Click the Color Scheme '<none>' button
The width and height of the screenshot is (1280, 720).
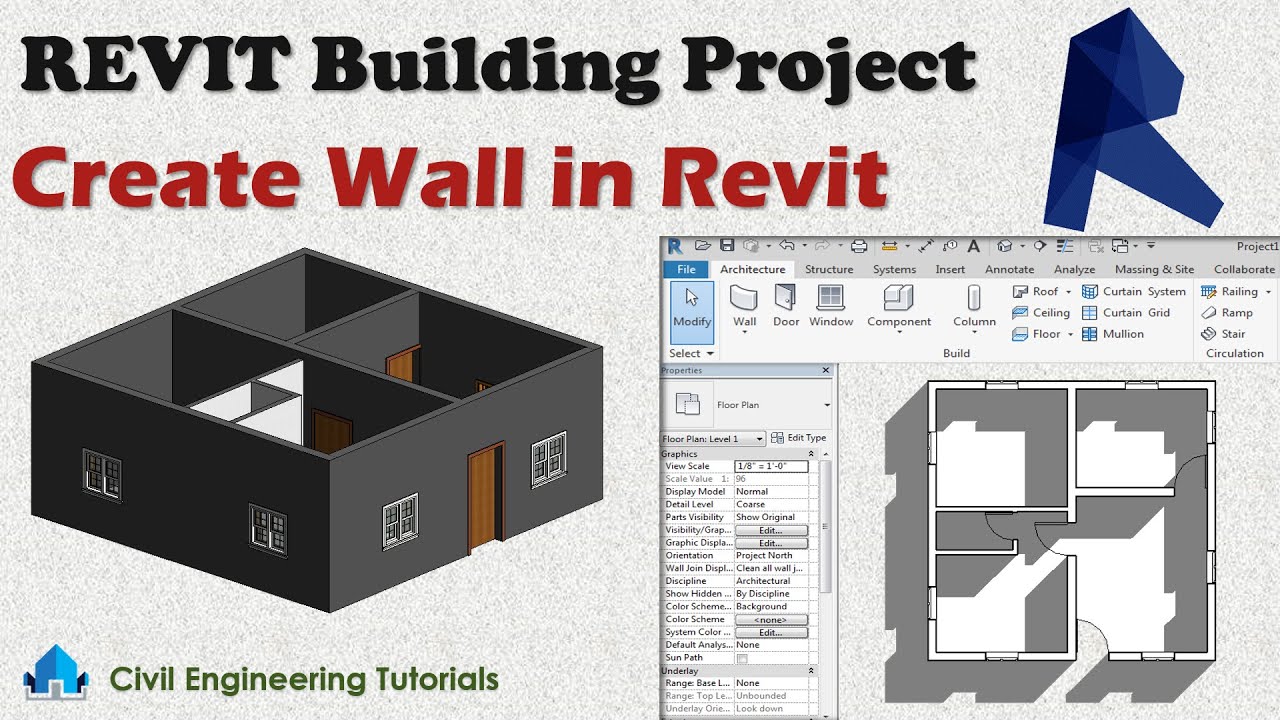click(x=771, y=620)
